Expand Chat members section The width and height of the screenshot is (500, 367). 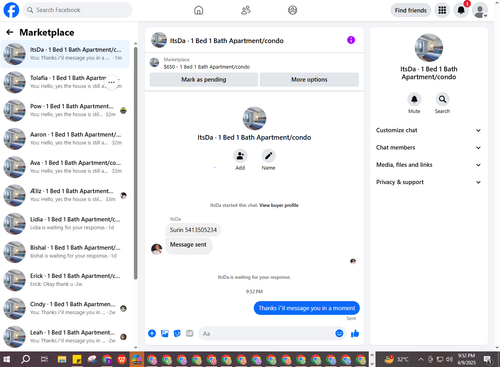click(429, 148)
